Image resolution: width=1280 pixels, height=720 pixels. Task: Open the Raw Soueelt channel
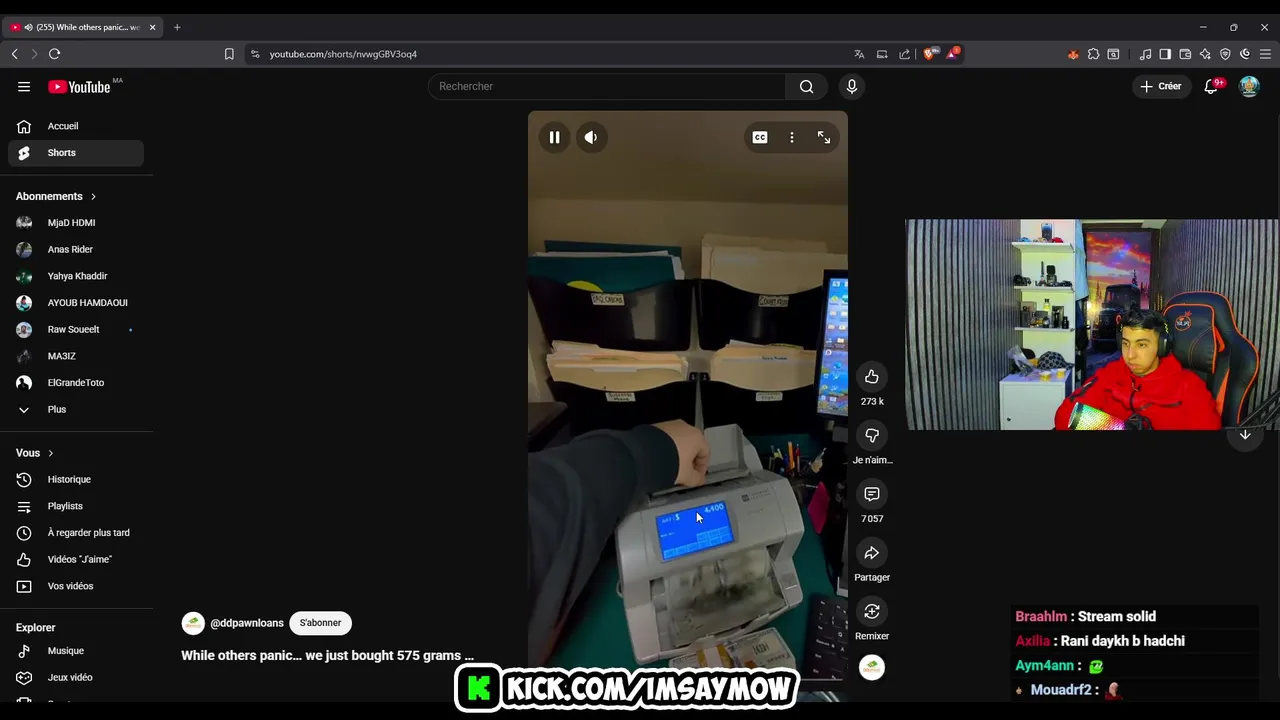[76, 329]
